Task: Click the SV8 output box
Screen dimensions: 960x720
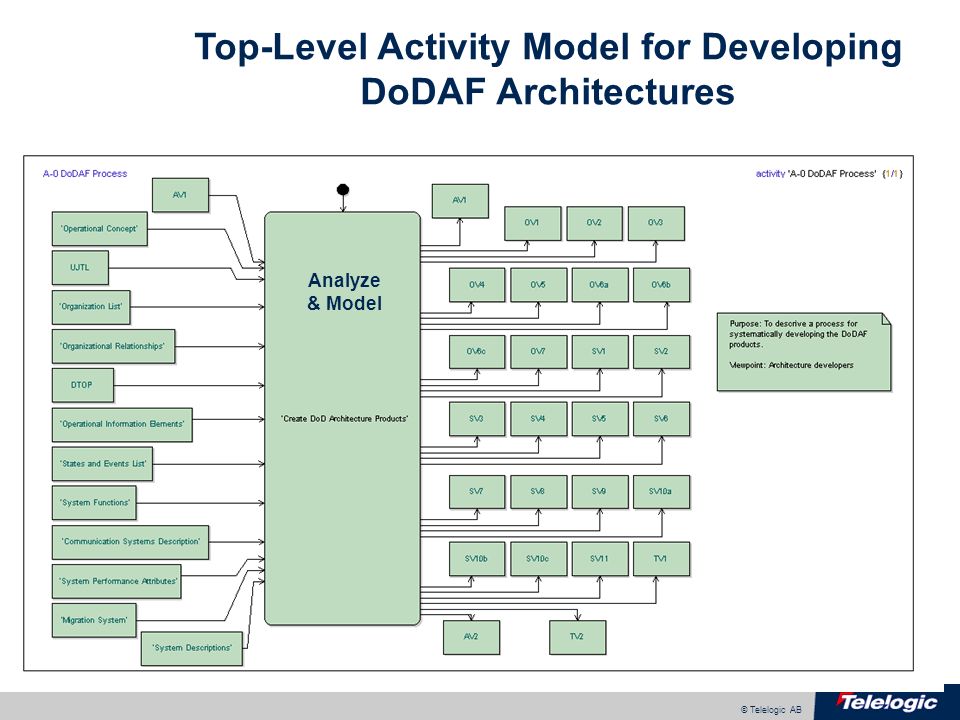Action: [x=538, y=492]
